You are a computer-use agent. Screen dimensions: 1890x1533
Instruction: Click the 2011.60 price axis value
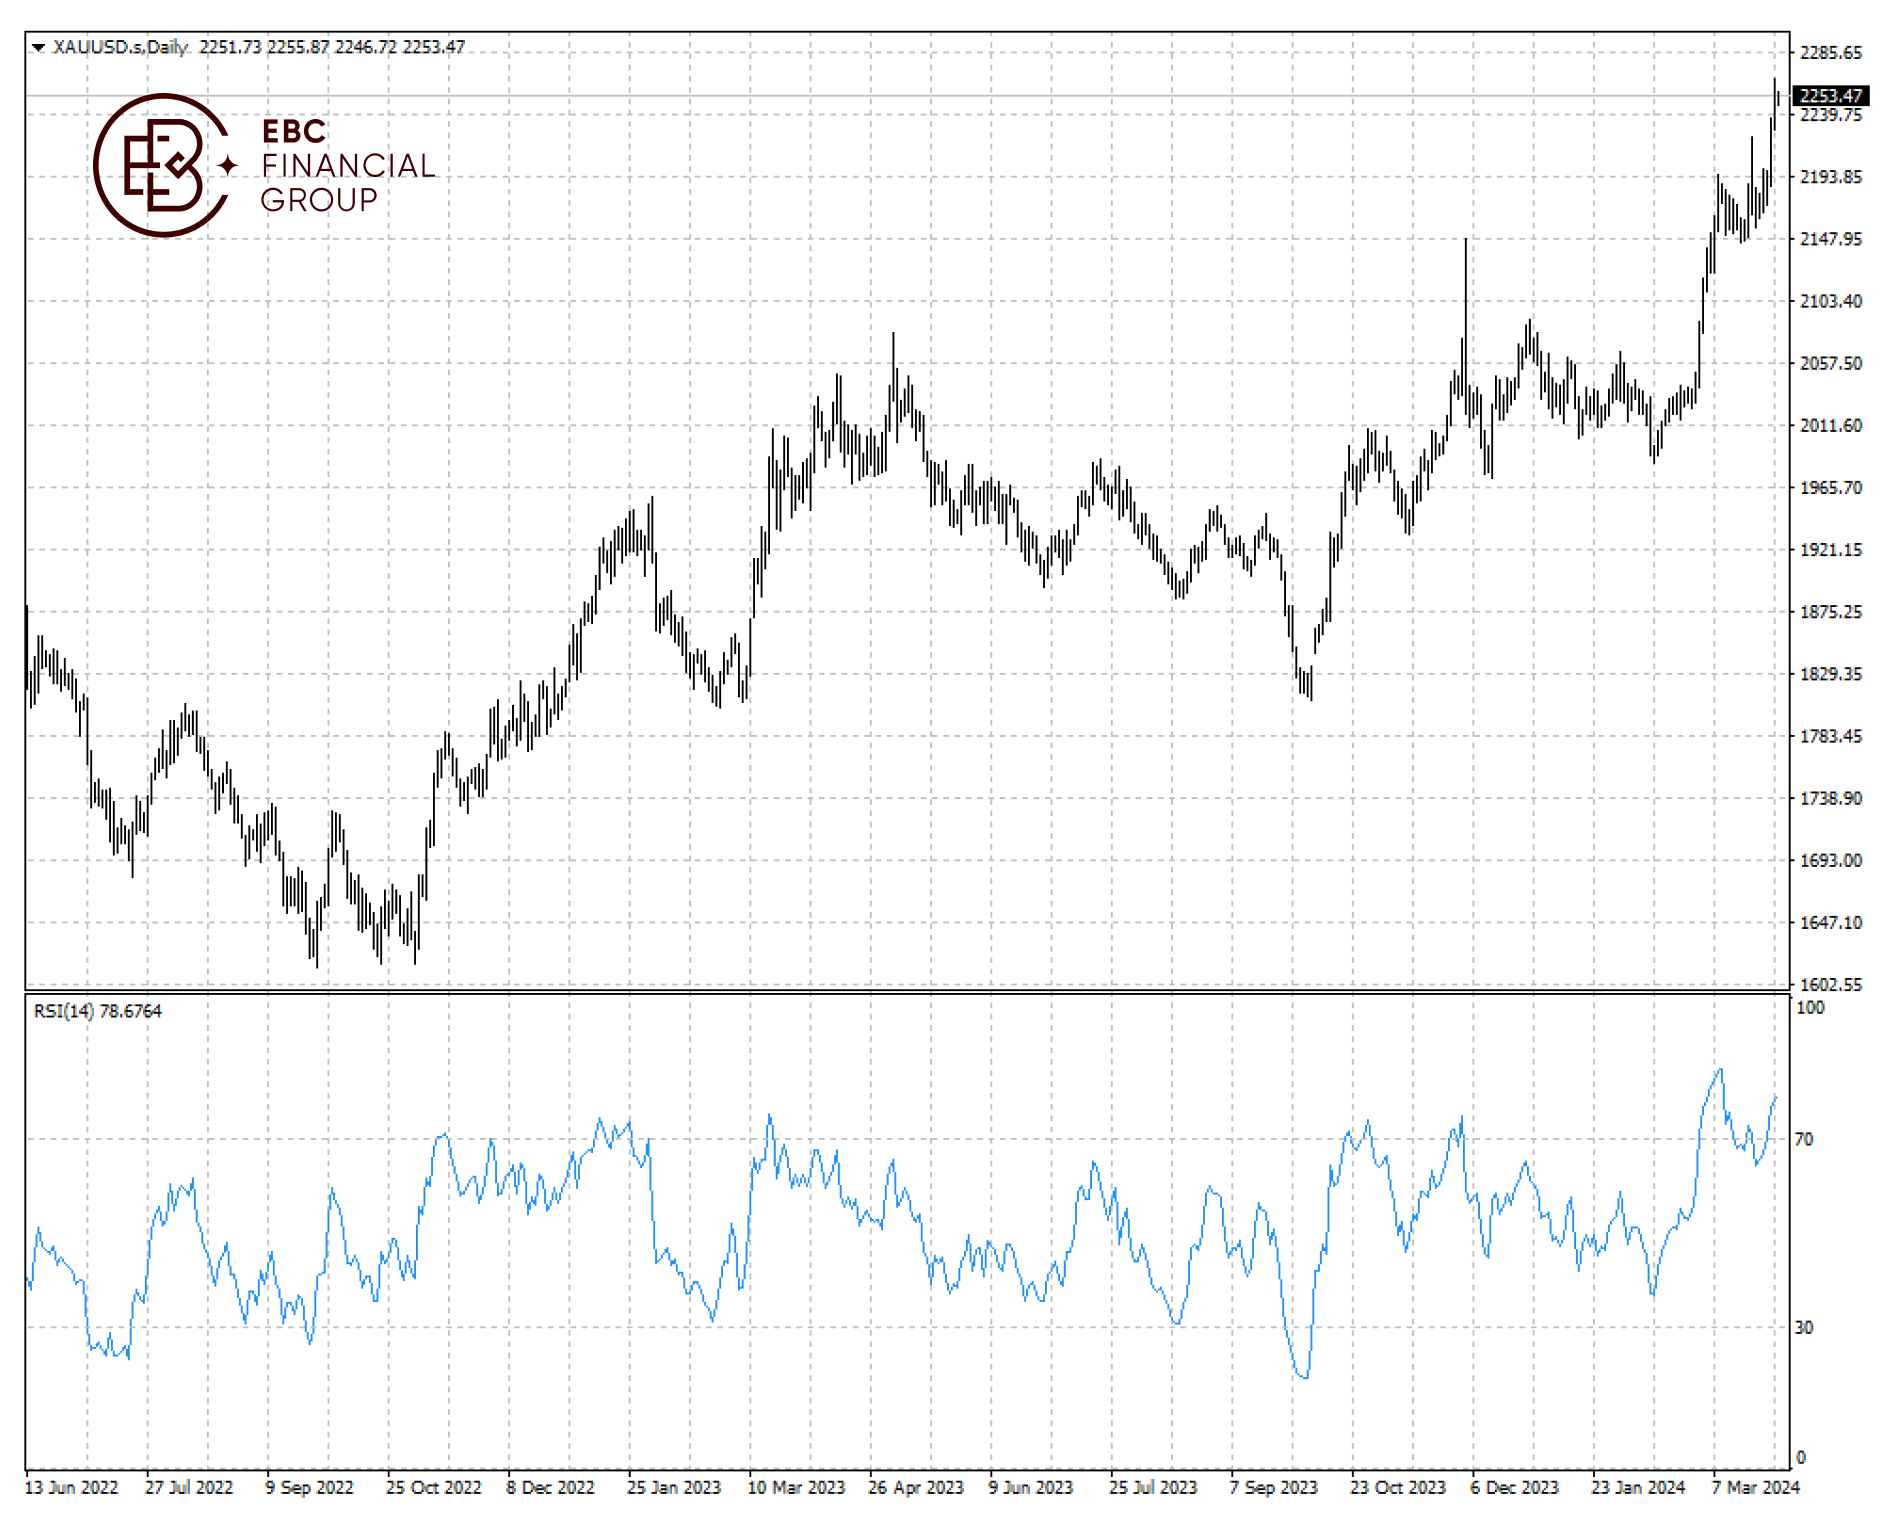(x=1831, y=425)
